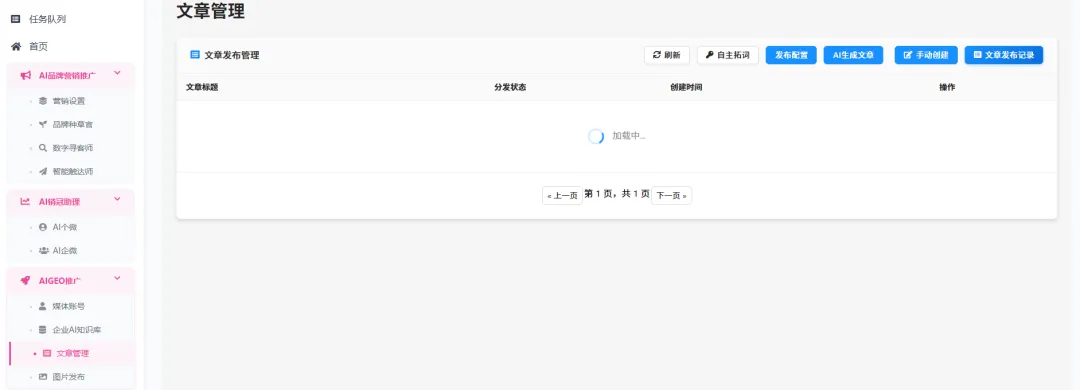Click the database icon next to 企业AI知识库
Screen dimensions: 1080x390
43,329
